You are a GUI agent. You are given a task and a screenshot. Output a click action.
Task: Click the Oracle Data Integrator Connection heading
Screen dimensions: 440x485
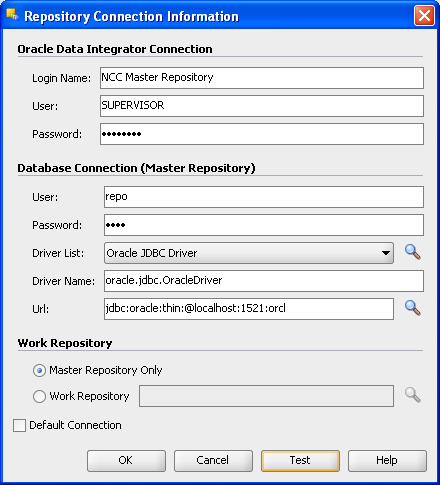pos(115,49)
